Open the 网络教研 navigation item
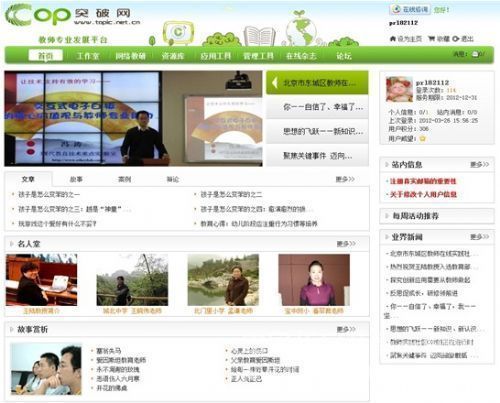The height and width of the screenshot is (403, 500). click(130, 56)
